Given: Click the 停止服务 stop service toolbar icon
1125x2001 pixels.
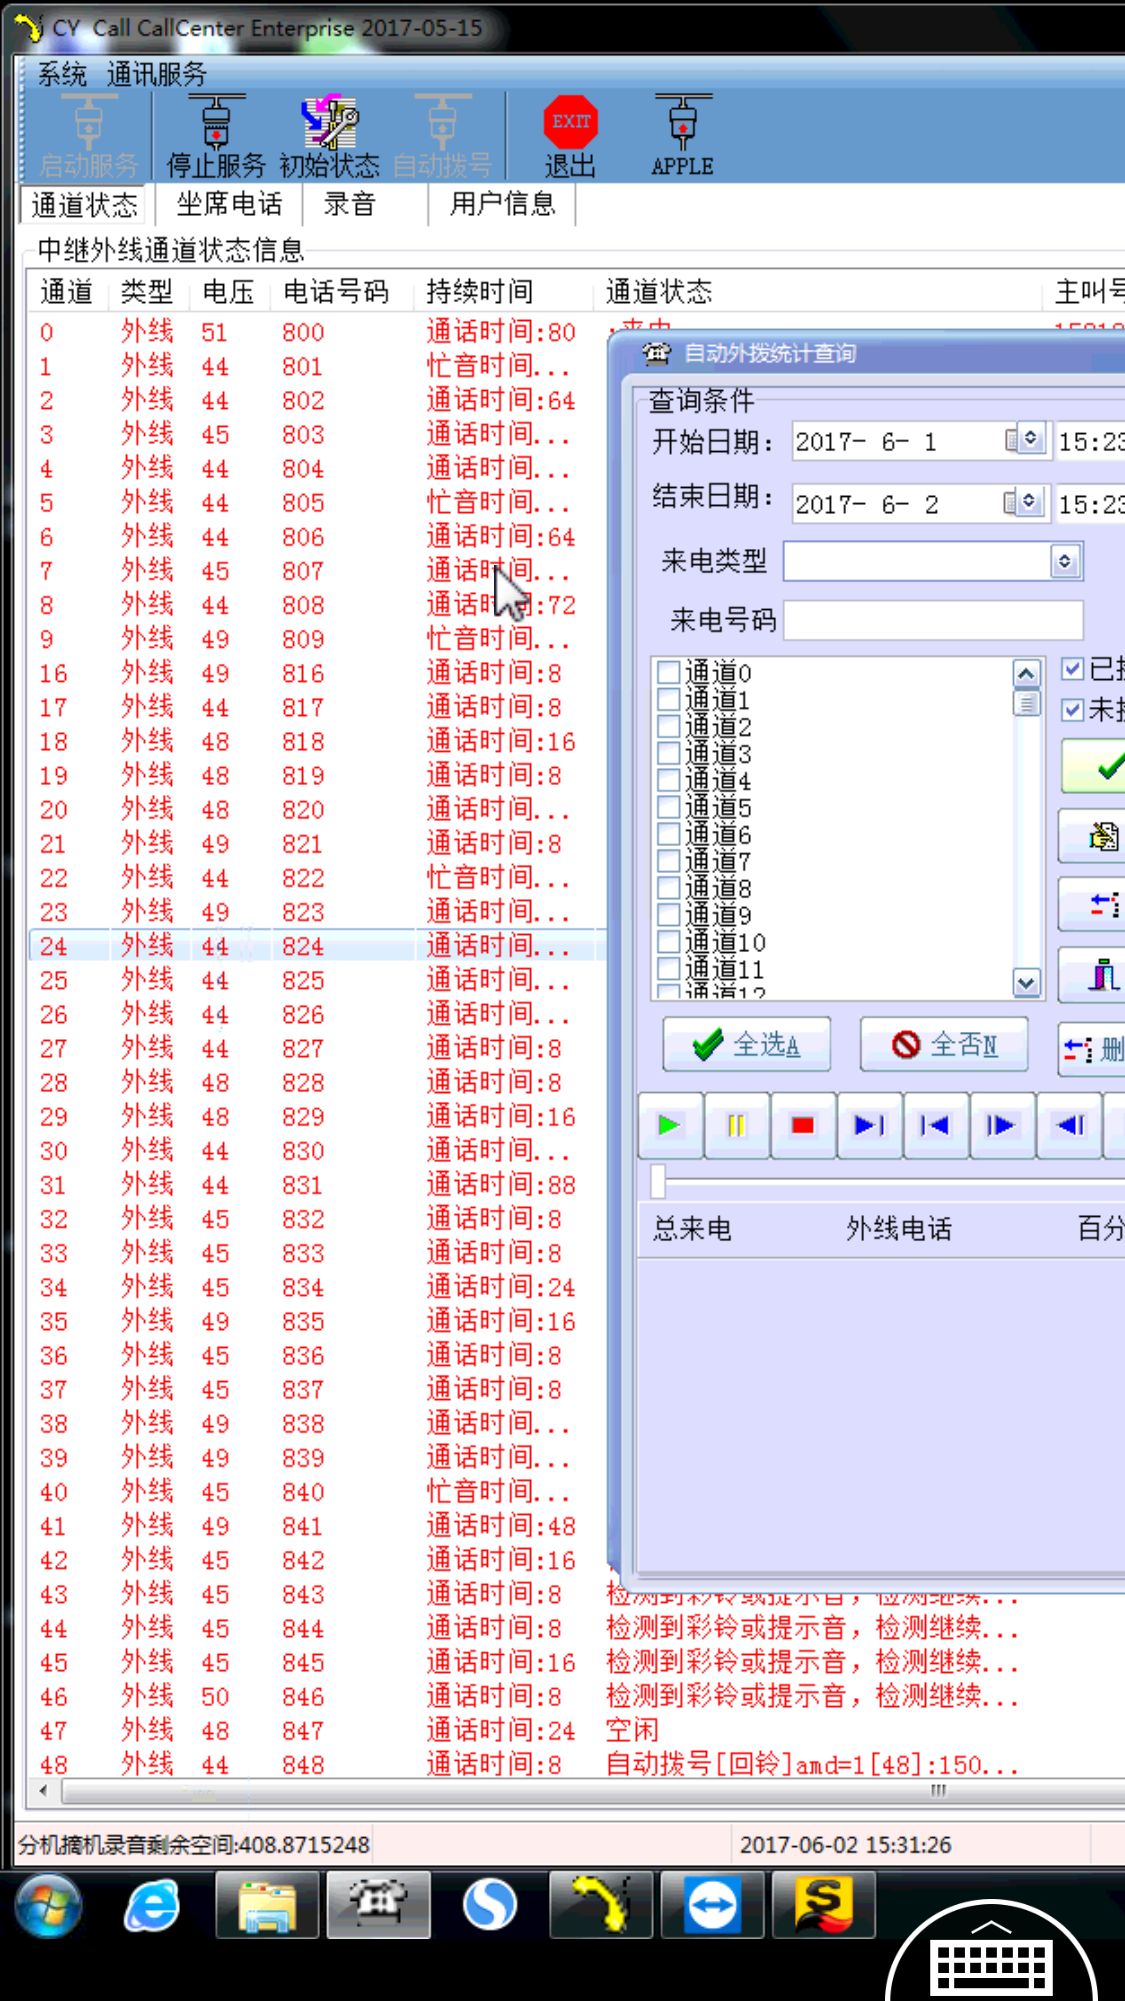Looking at the screenshot, I should coord(216,137).
